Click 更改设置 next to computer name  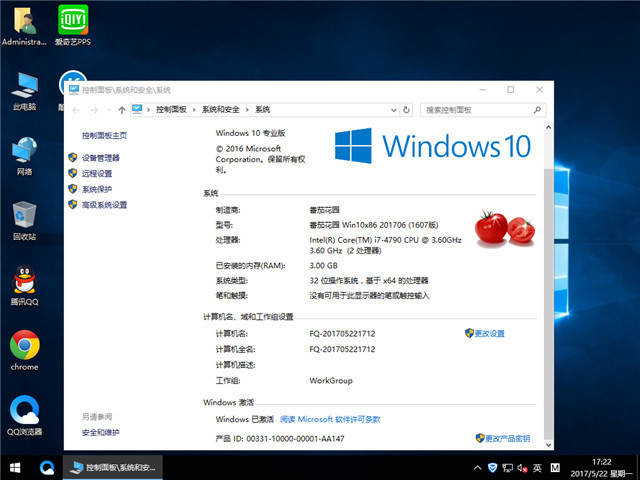tap(489, 333)
